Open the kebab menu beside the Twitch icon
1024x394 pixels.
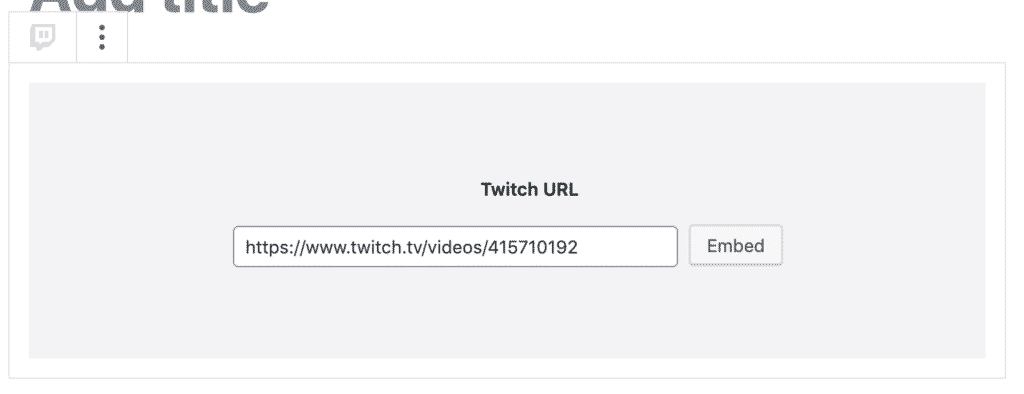coord(102,37)
